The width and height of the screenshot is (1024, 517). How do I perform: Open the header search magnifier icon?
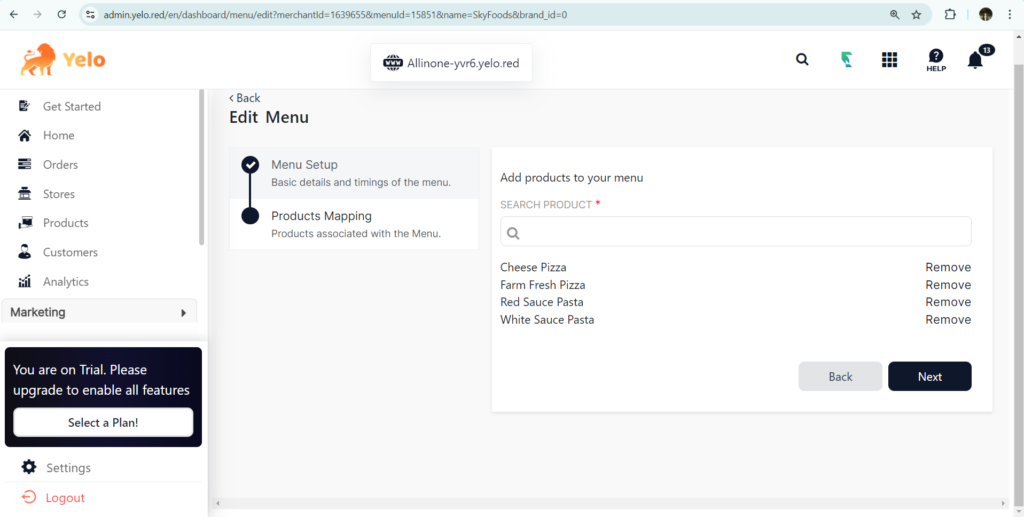tap(802, 59)
